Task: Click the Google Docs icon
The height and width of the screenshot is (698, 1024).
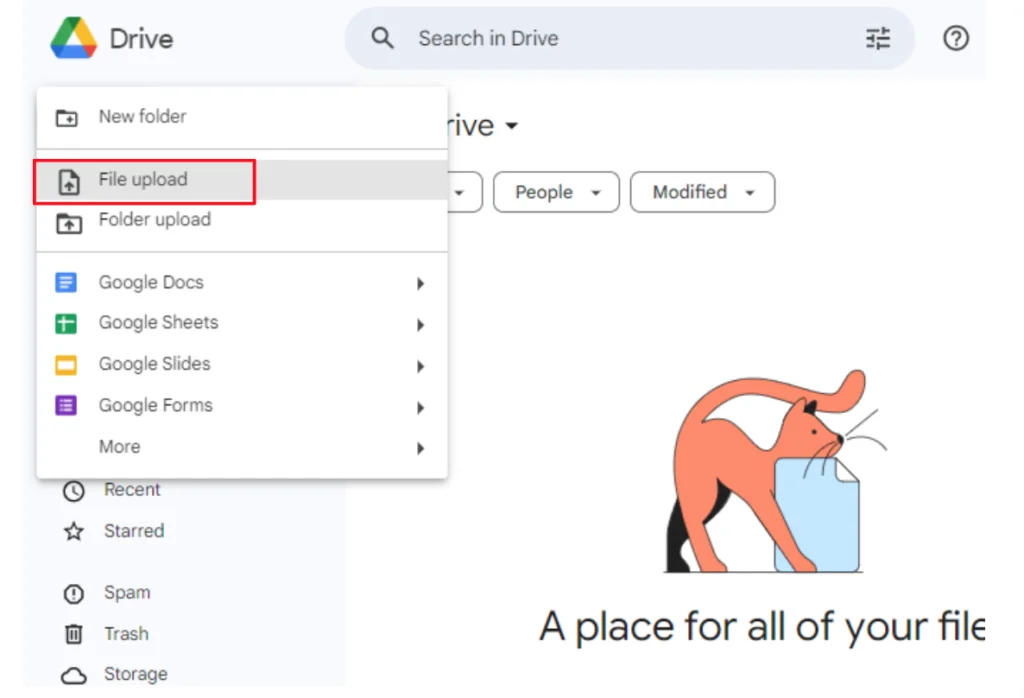Action: pyautogui.click(x=66, y=282)
